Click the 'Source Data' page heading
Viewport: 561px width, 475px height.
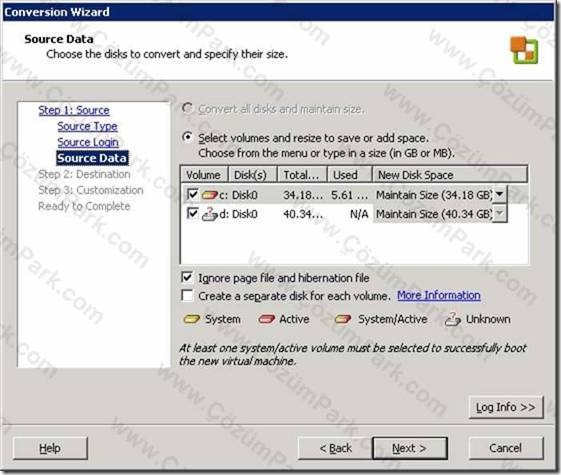click(59, 39)
